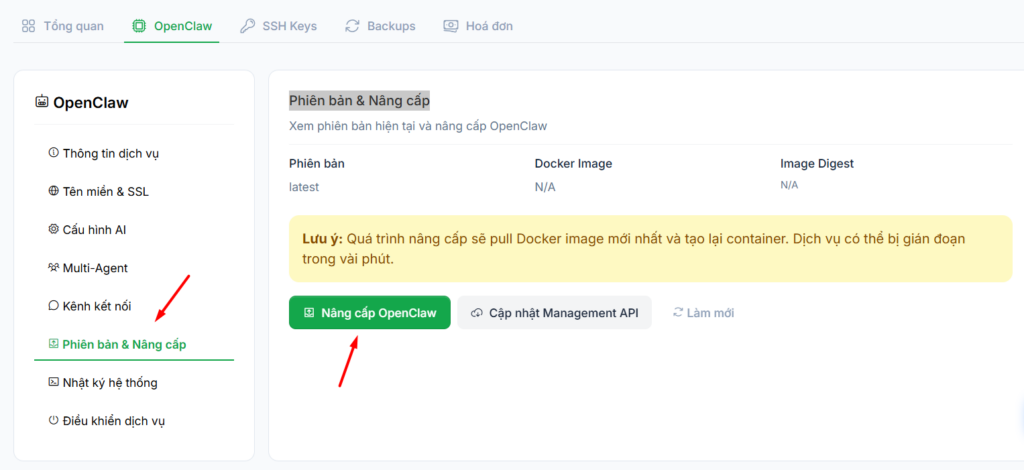Click upgrade icon of Phiên bản & Nâng cấp

(x=54, y=343)
